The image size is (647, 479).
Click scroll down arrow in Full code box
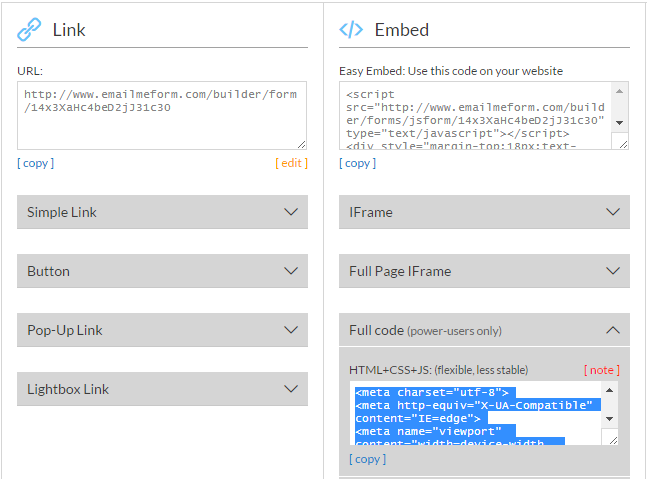[609, 419]
